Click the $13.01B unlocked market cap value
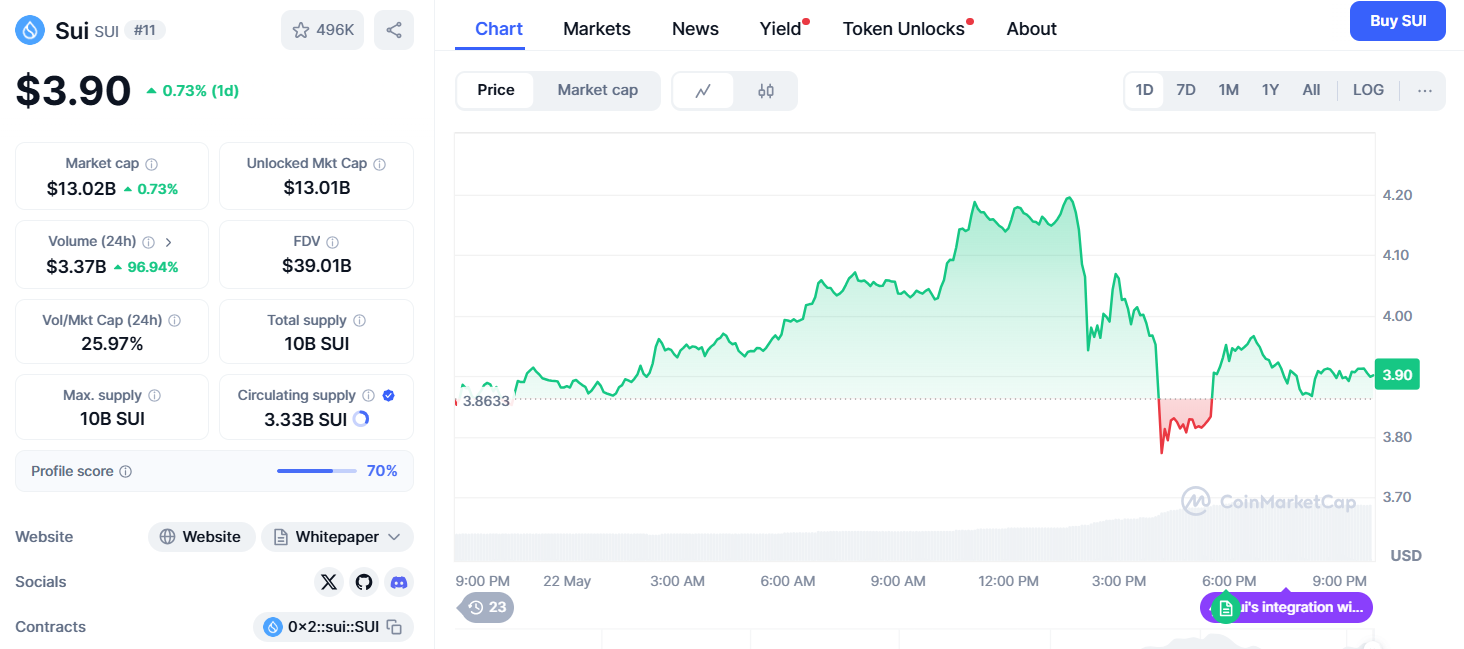The width and height of the screenshot is (1464, 649). pyautogui.click(x=317, y=188)
